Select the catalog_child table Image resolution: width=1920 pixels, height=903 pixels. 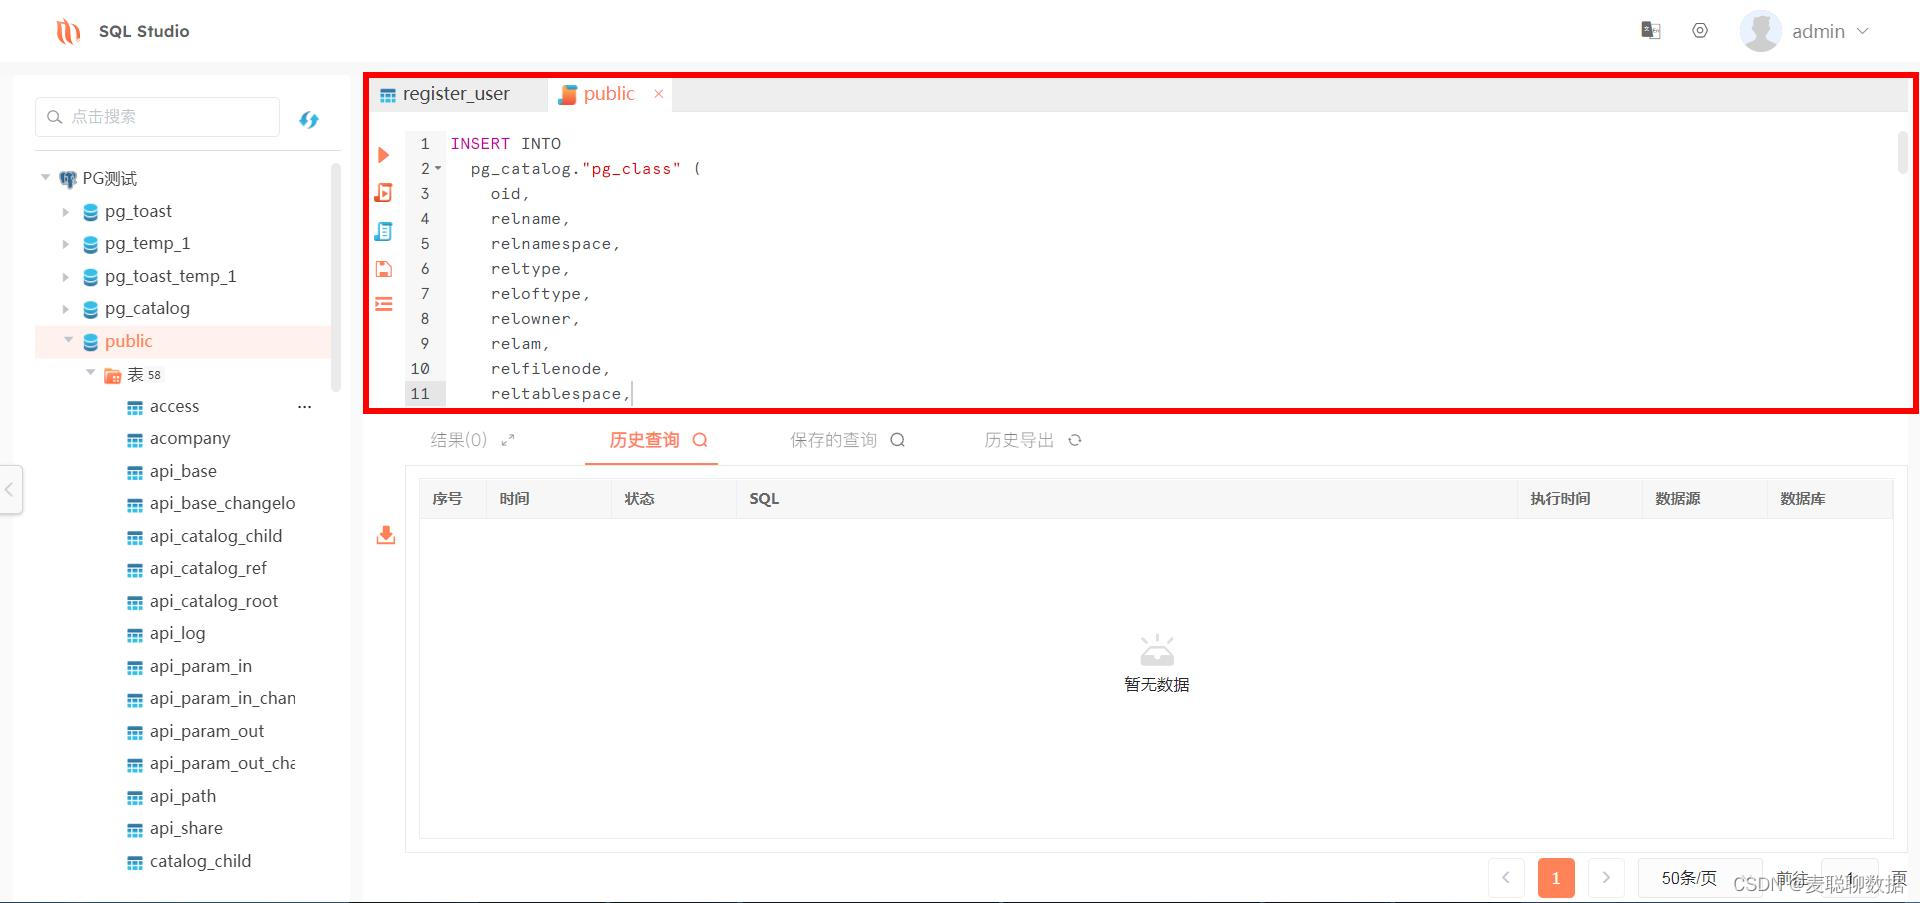[x=200, y=861]
